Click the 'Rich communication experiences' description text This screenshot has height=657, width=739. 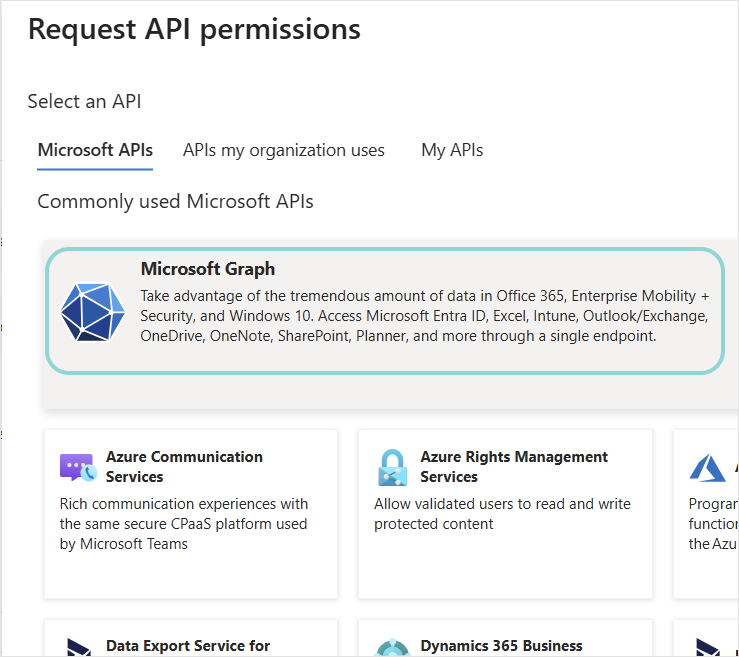click(x=184, y=524)
